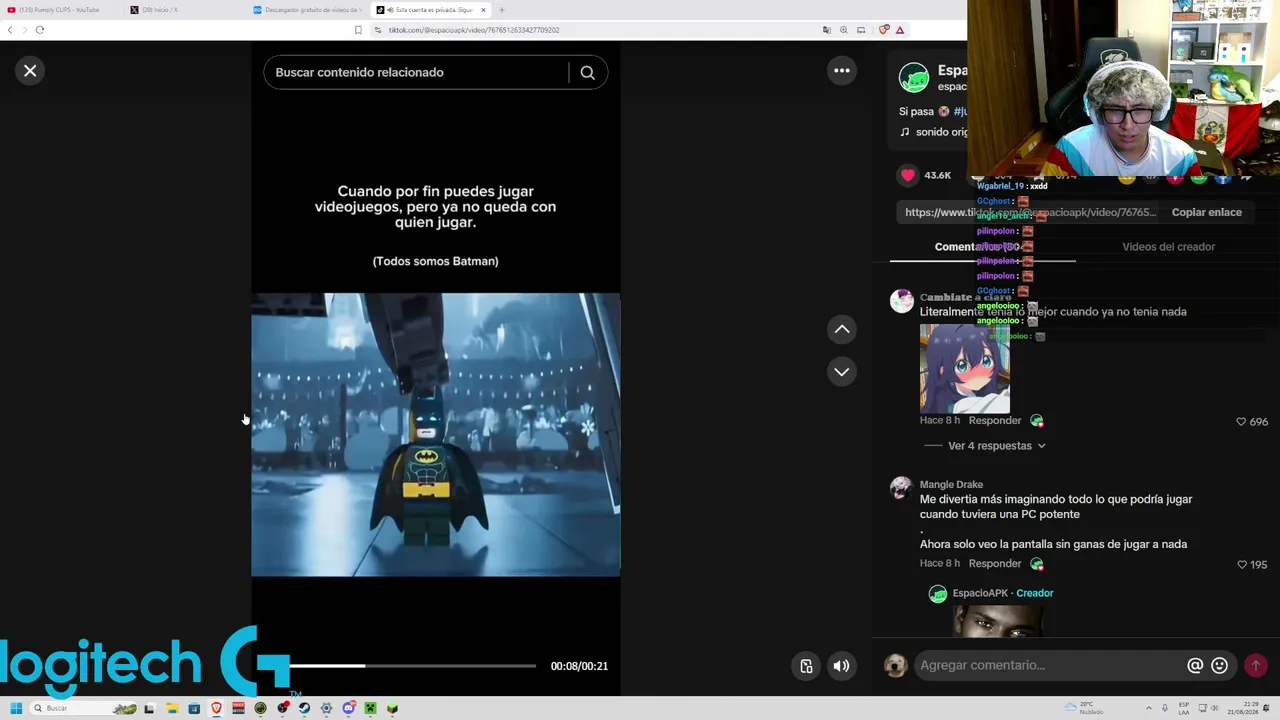
Task: Open the Brave browser taskbar icon
Action: [216, 708]
